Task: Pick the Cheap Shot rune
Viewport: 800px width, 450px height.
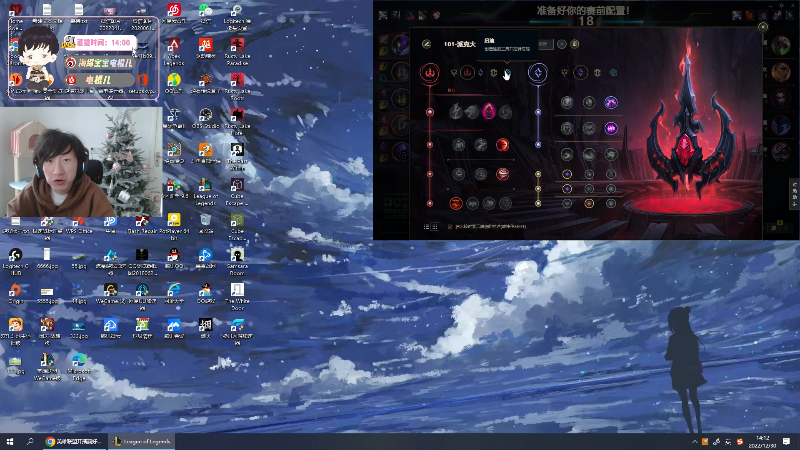Action: pos(459,145)
